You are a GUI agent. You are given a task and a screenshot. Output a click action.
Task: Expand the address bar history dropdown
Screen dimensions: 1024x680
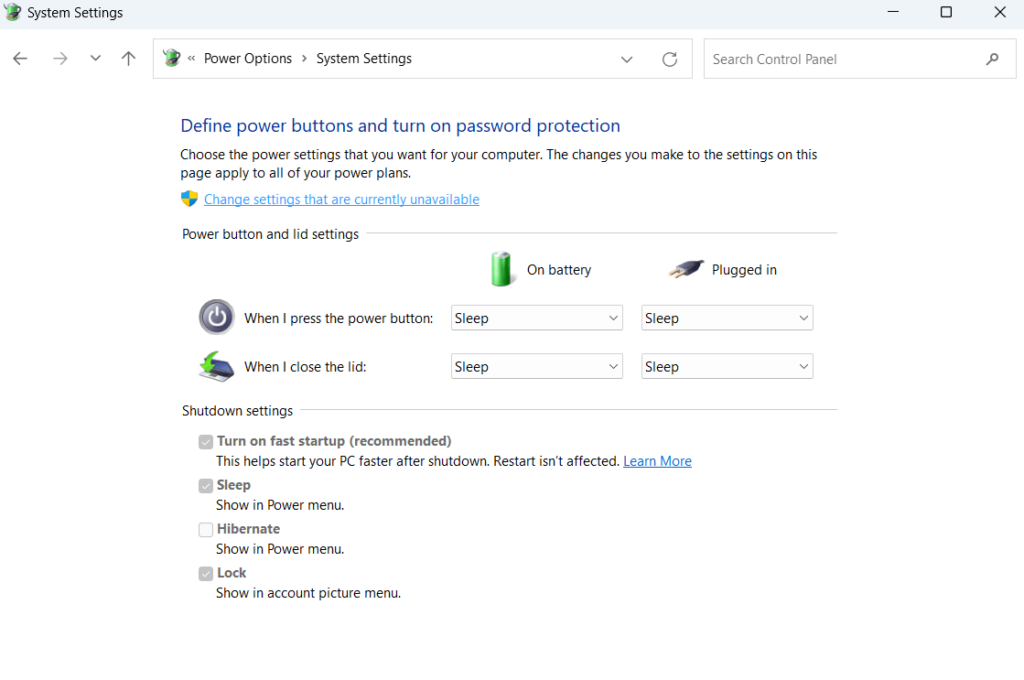pos(626,59)
